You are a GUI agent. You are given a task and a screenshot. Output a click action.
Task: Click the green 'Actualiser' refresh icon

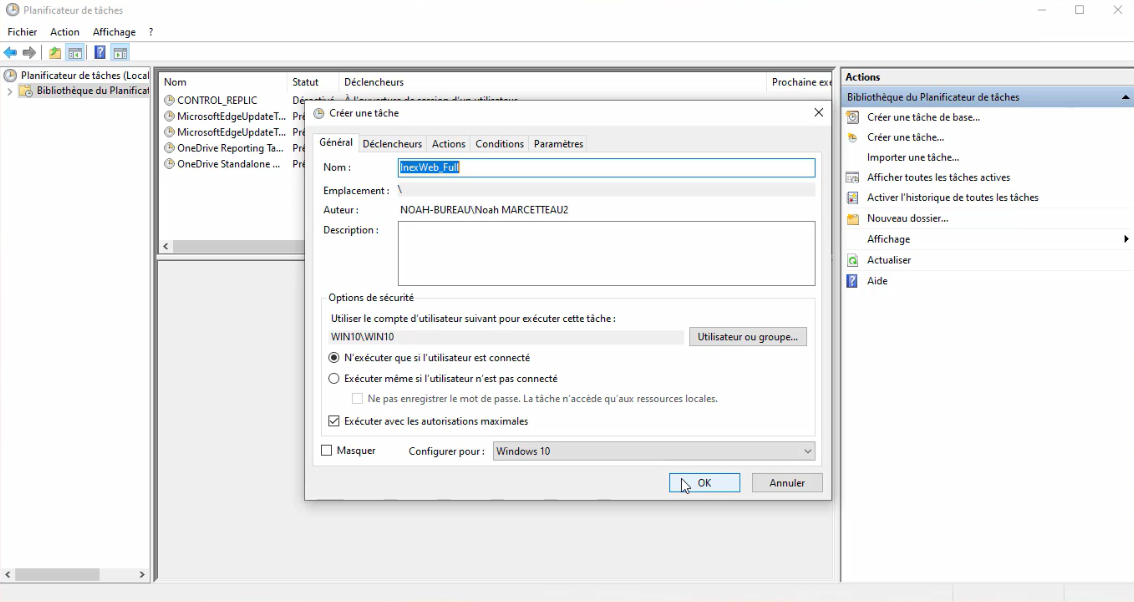coord(853,260)
